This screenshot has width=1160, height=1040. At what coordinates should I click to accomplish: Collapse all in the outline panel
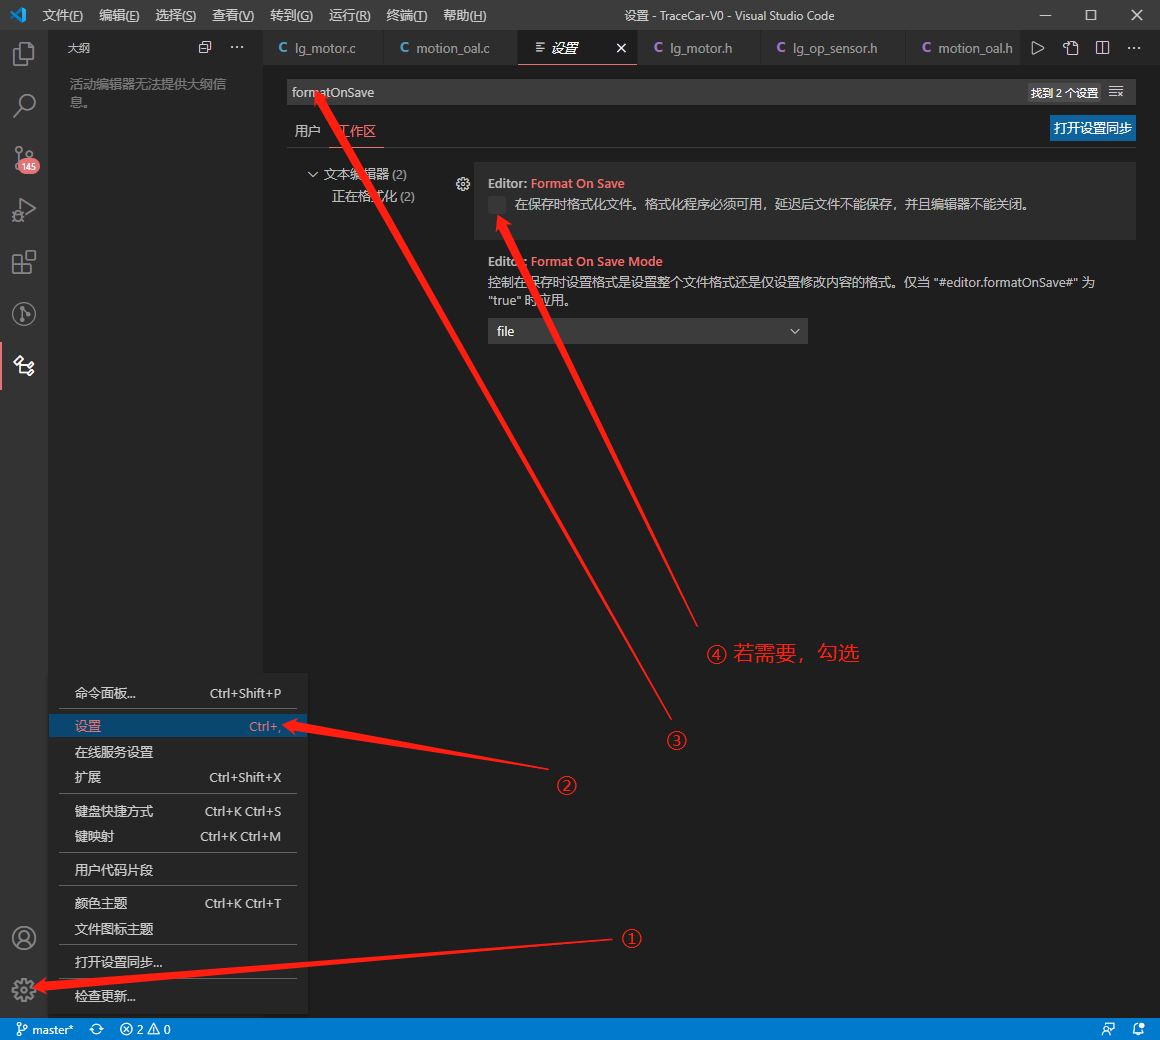[x=205, y=47]
